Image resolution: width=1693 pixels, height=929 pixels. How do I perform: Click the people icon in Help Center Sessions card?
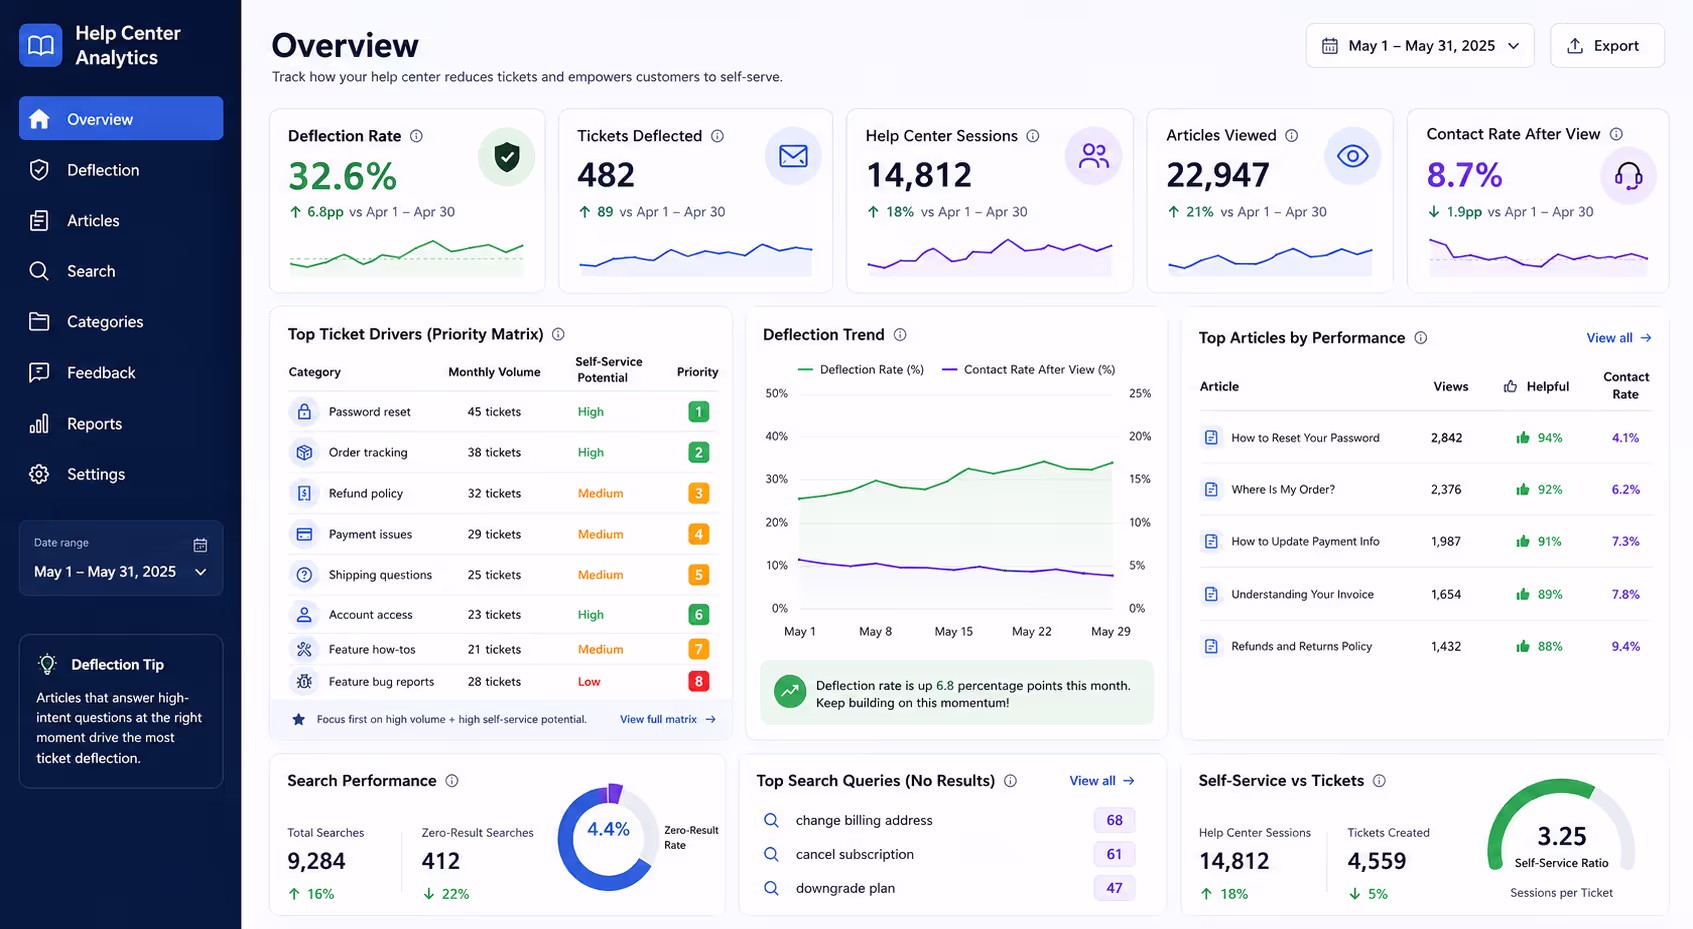[1094, 156]
